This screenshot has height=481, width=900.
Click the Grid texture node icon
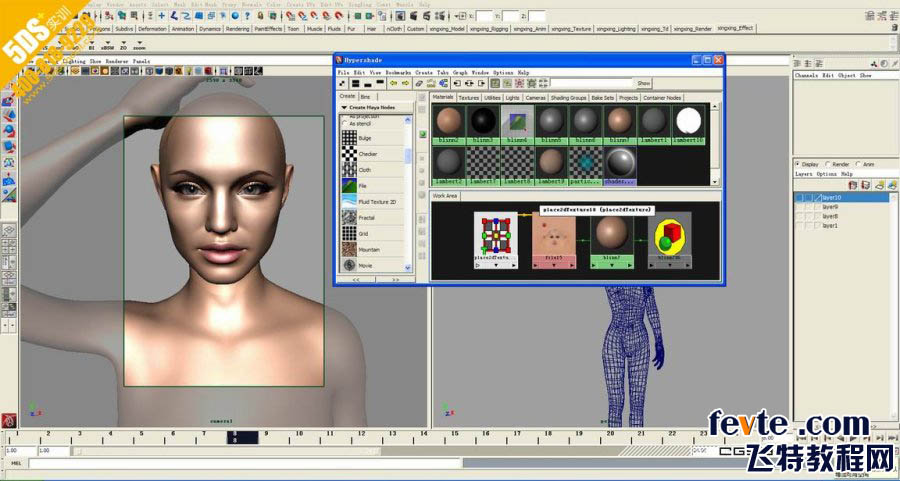click(348, 232)
